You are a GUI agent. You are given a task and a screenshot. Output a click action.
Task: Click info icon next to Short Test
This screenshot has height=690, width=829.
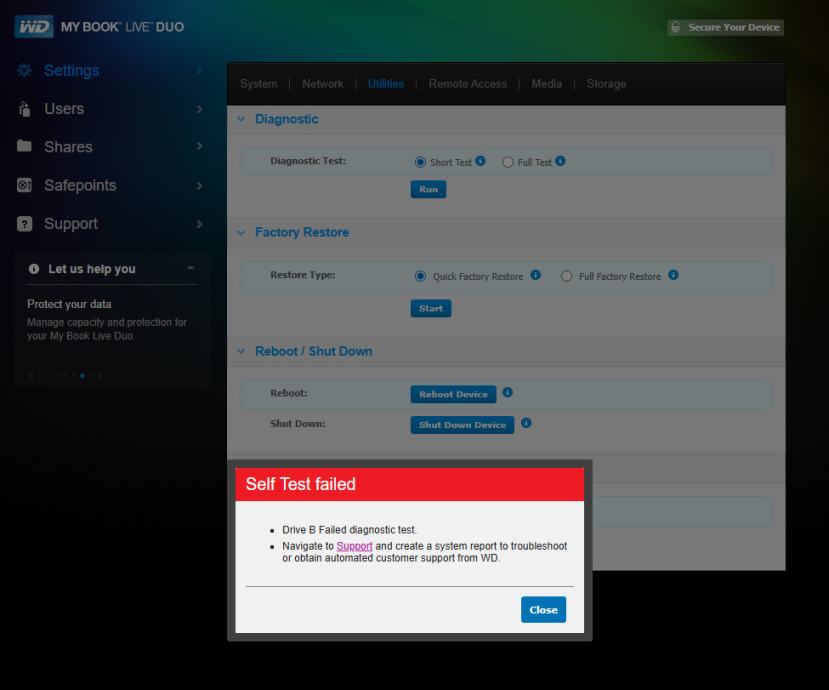coord(480,161)
